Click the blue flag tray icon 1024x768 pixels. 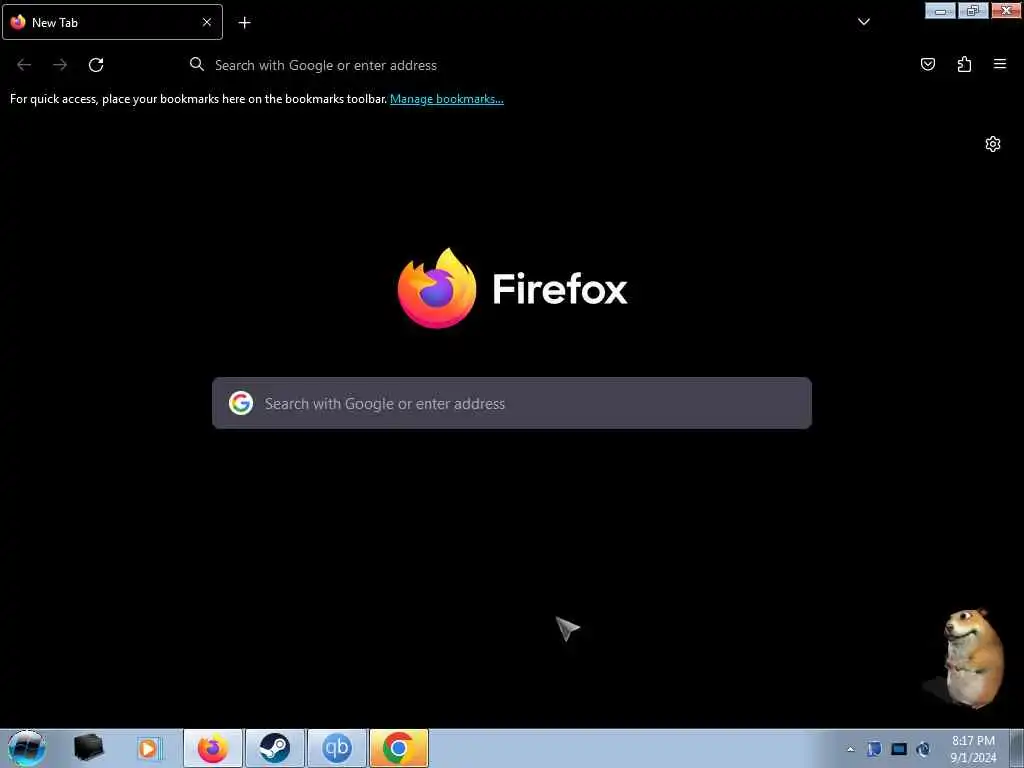(874, 749)
